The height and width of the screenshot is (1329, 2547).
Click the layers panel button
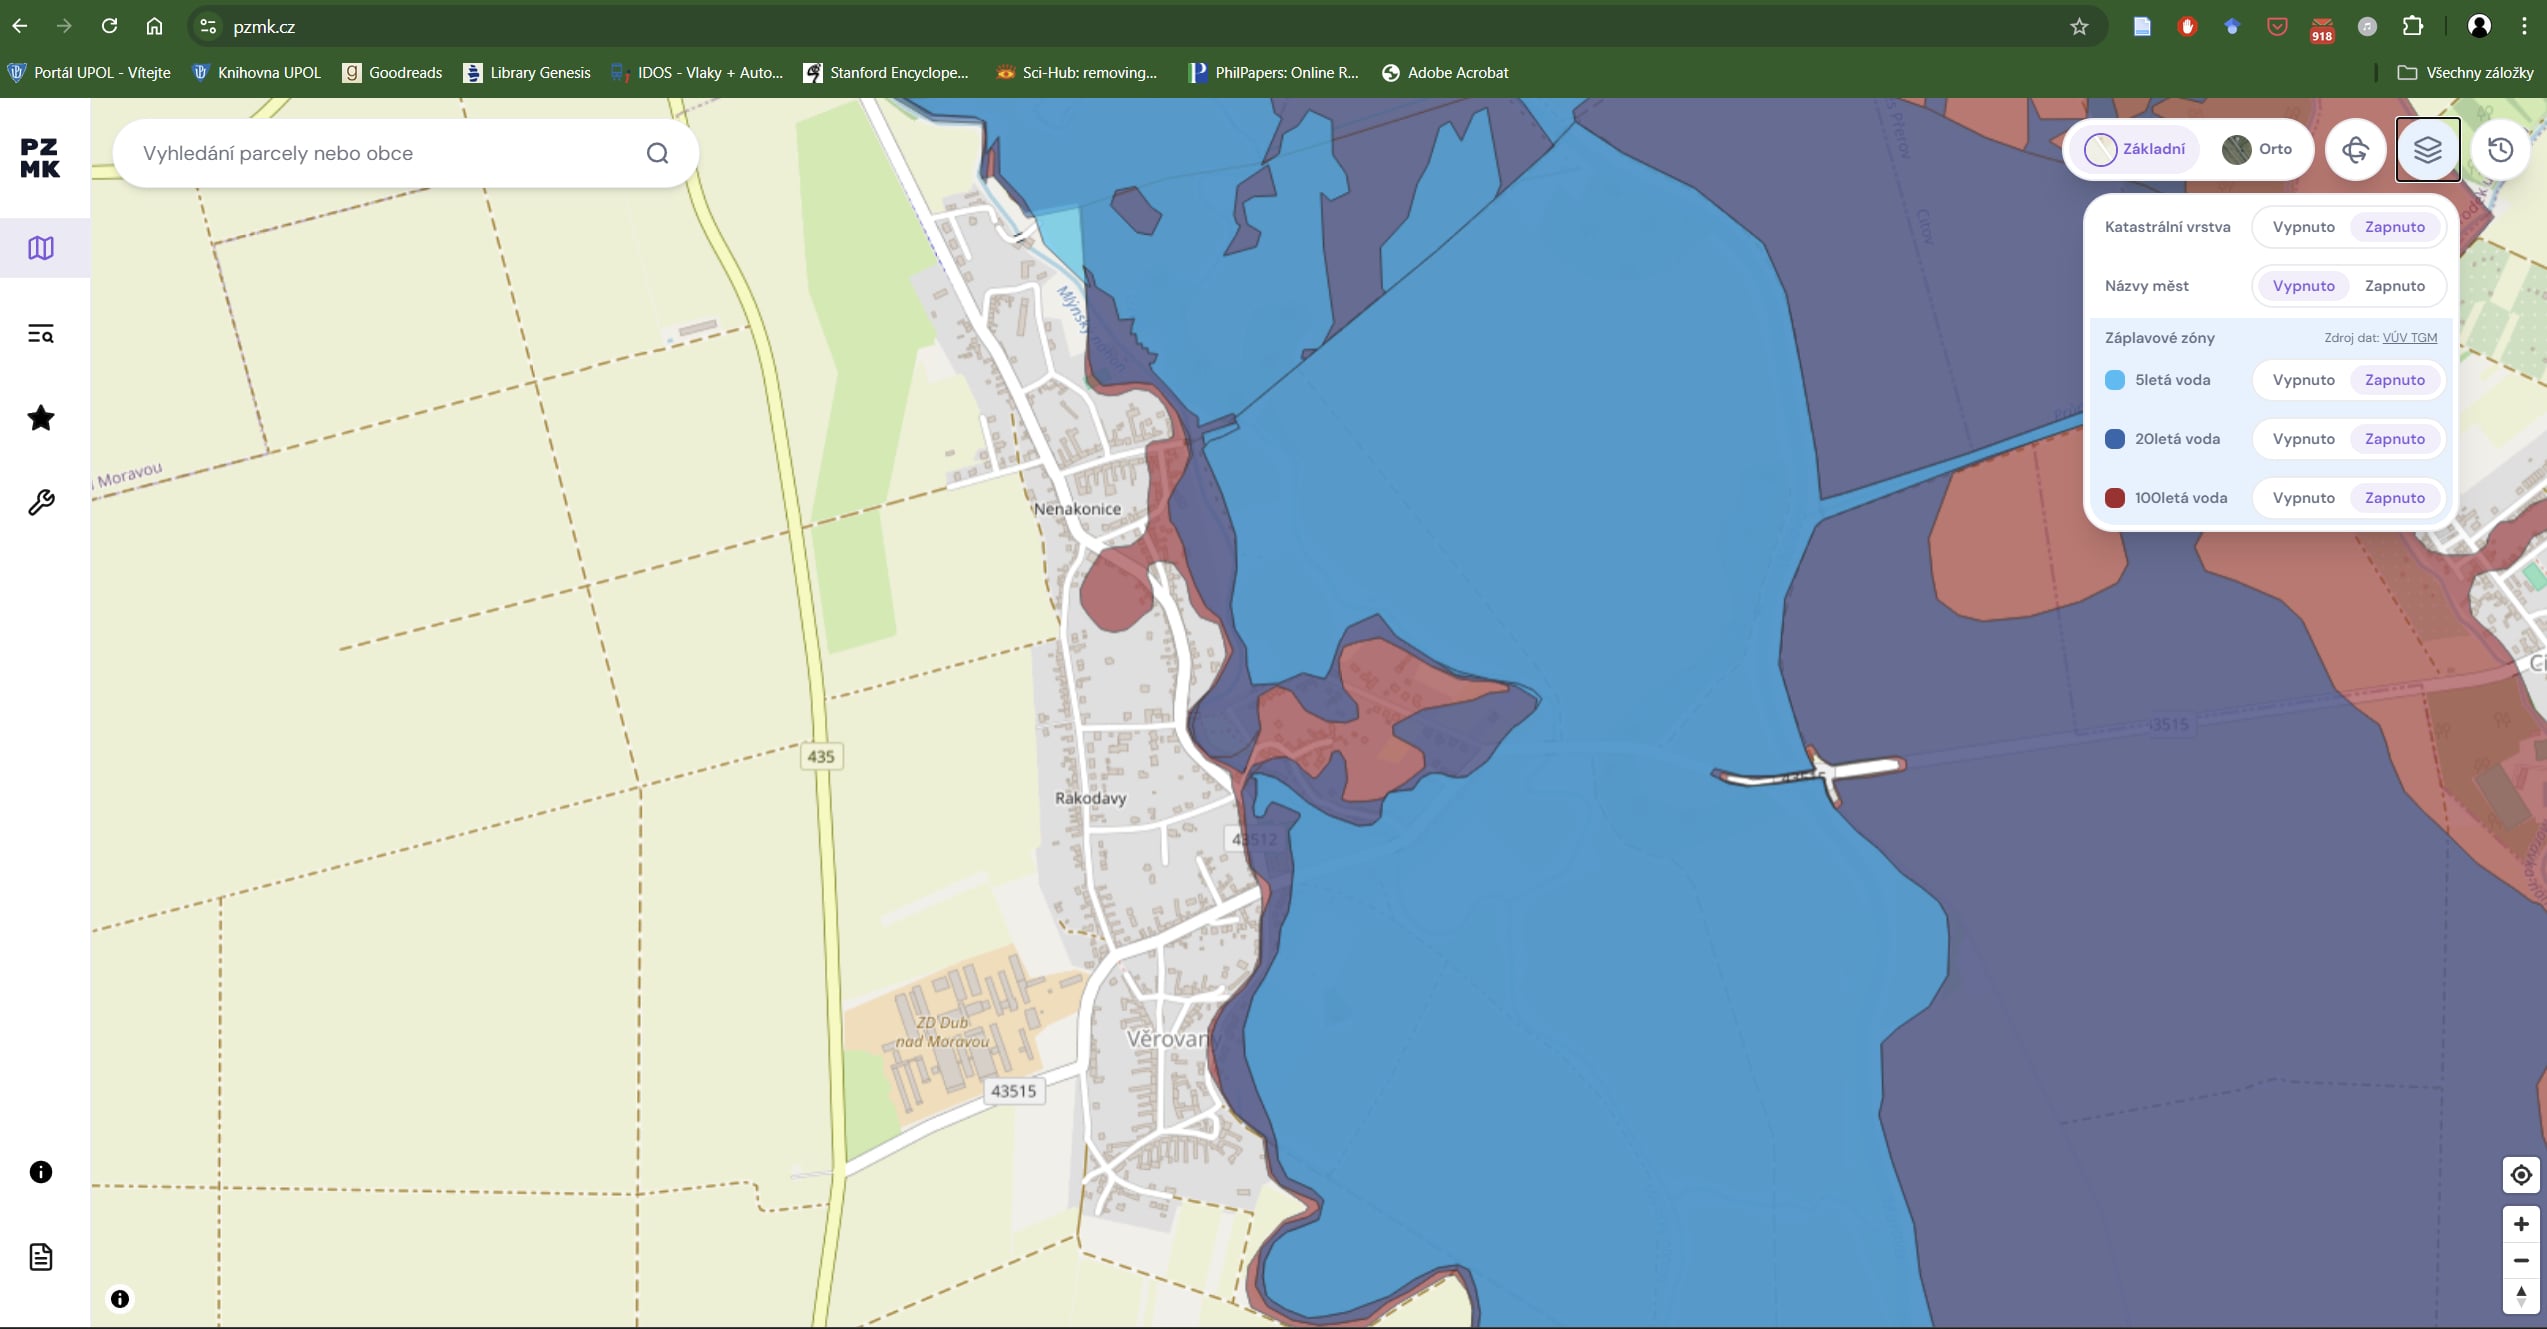tap(2427, 150)
